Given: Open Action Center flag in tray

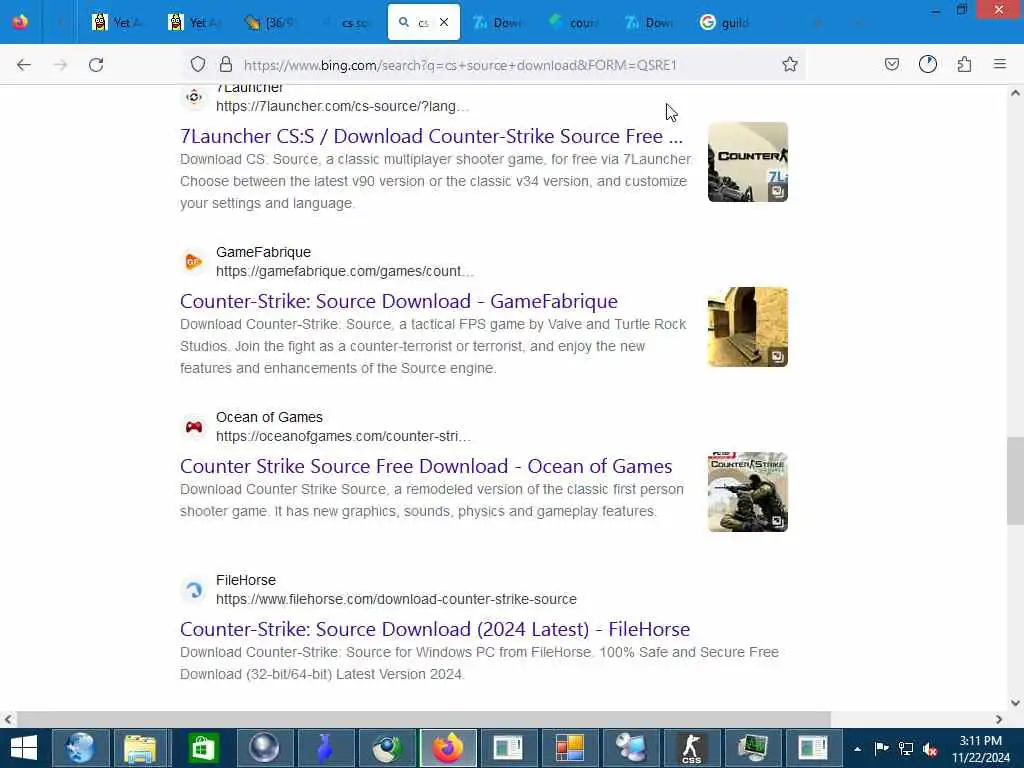Looking at the screenshot, I should (881, 748).
